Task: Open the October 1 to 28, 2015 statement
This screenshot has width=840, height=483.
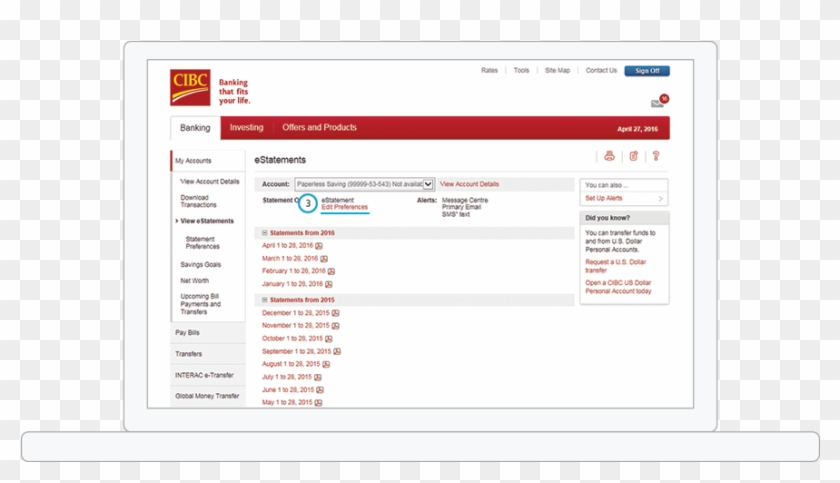Action: click(292, 339)
